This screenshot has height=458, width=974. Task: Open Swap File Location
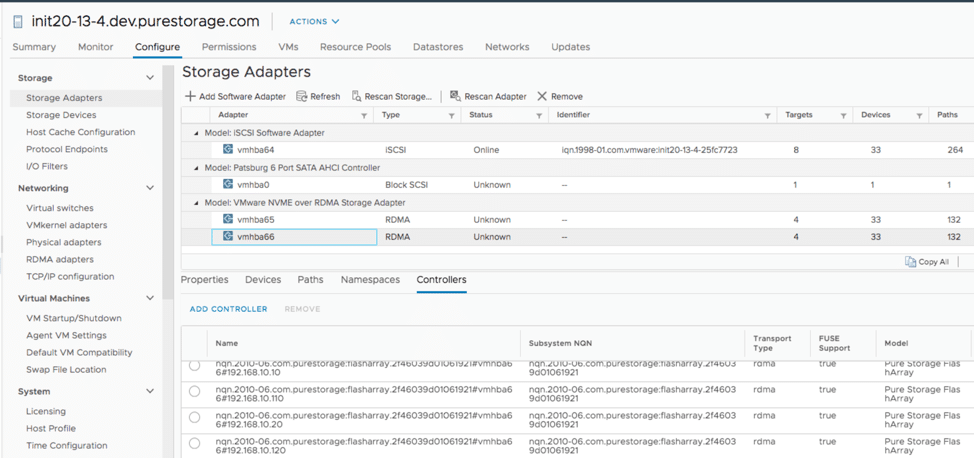[66, 369]
